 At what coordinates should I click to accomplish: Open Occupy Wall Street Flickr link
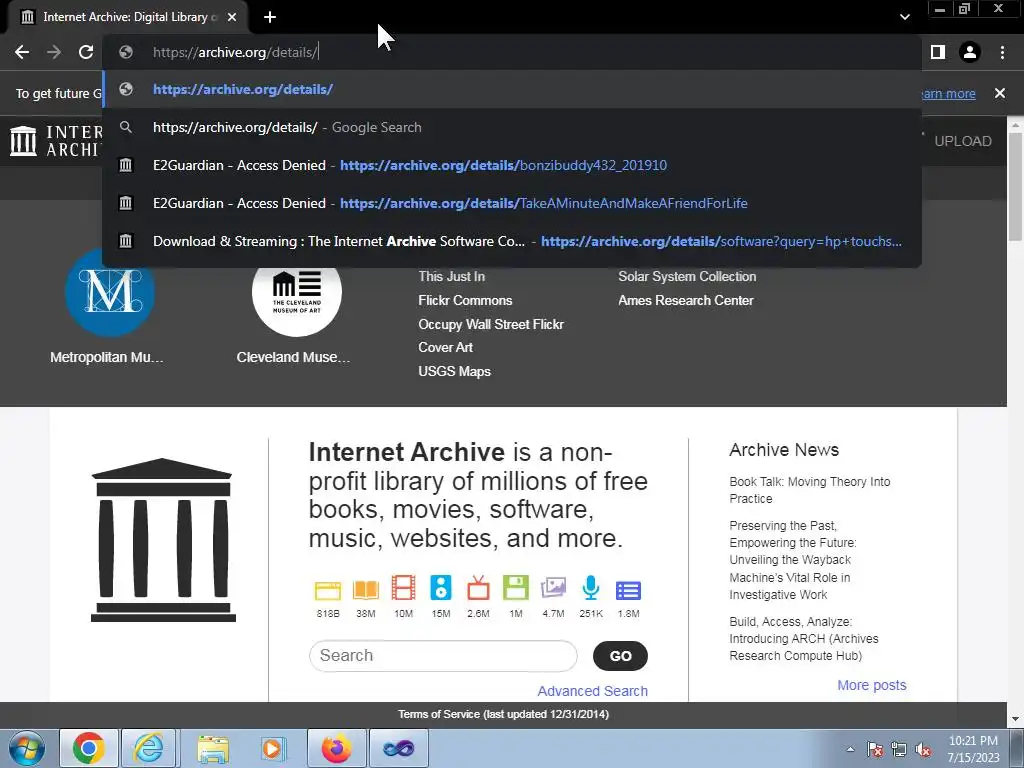point(490,324)
